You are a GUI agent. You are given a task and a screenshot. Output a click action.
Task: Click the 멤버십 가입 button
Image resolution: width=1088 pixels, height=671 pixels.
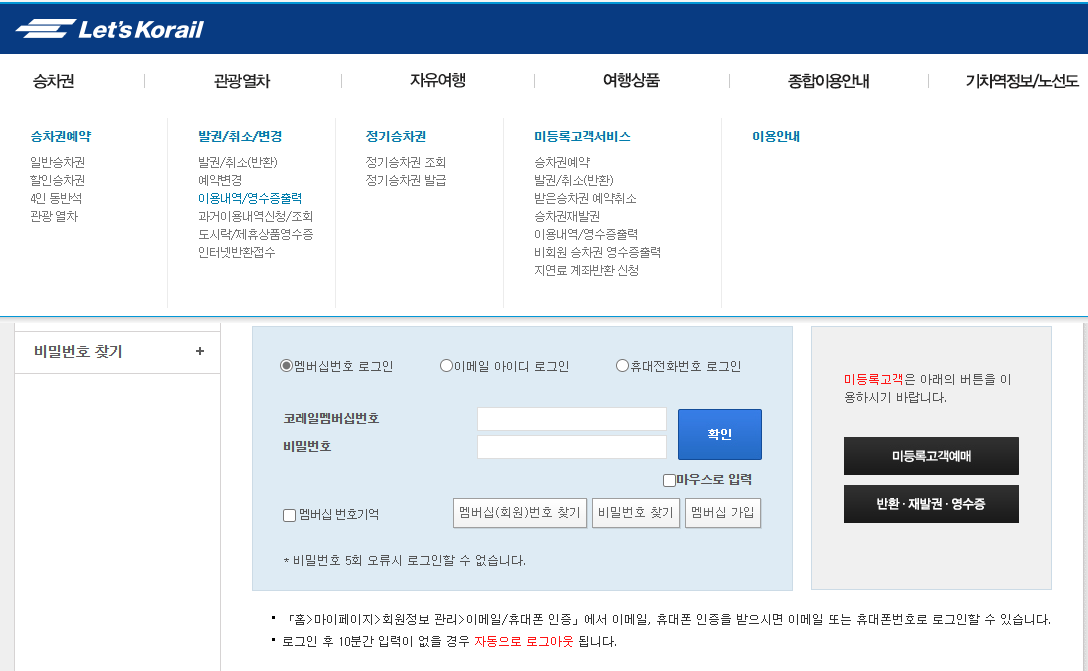tap(722, 512)
